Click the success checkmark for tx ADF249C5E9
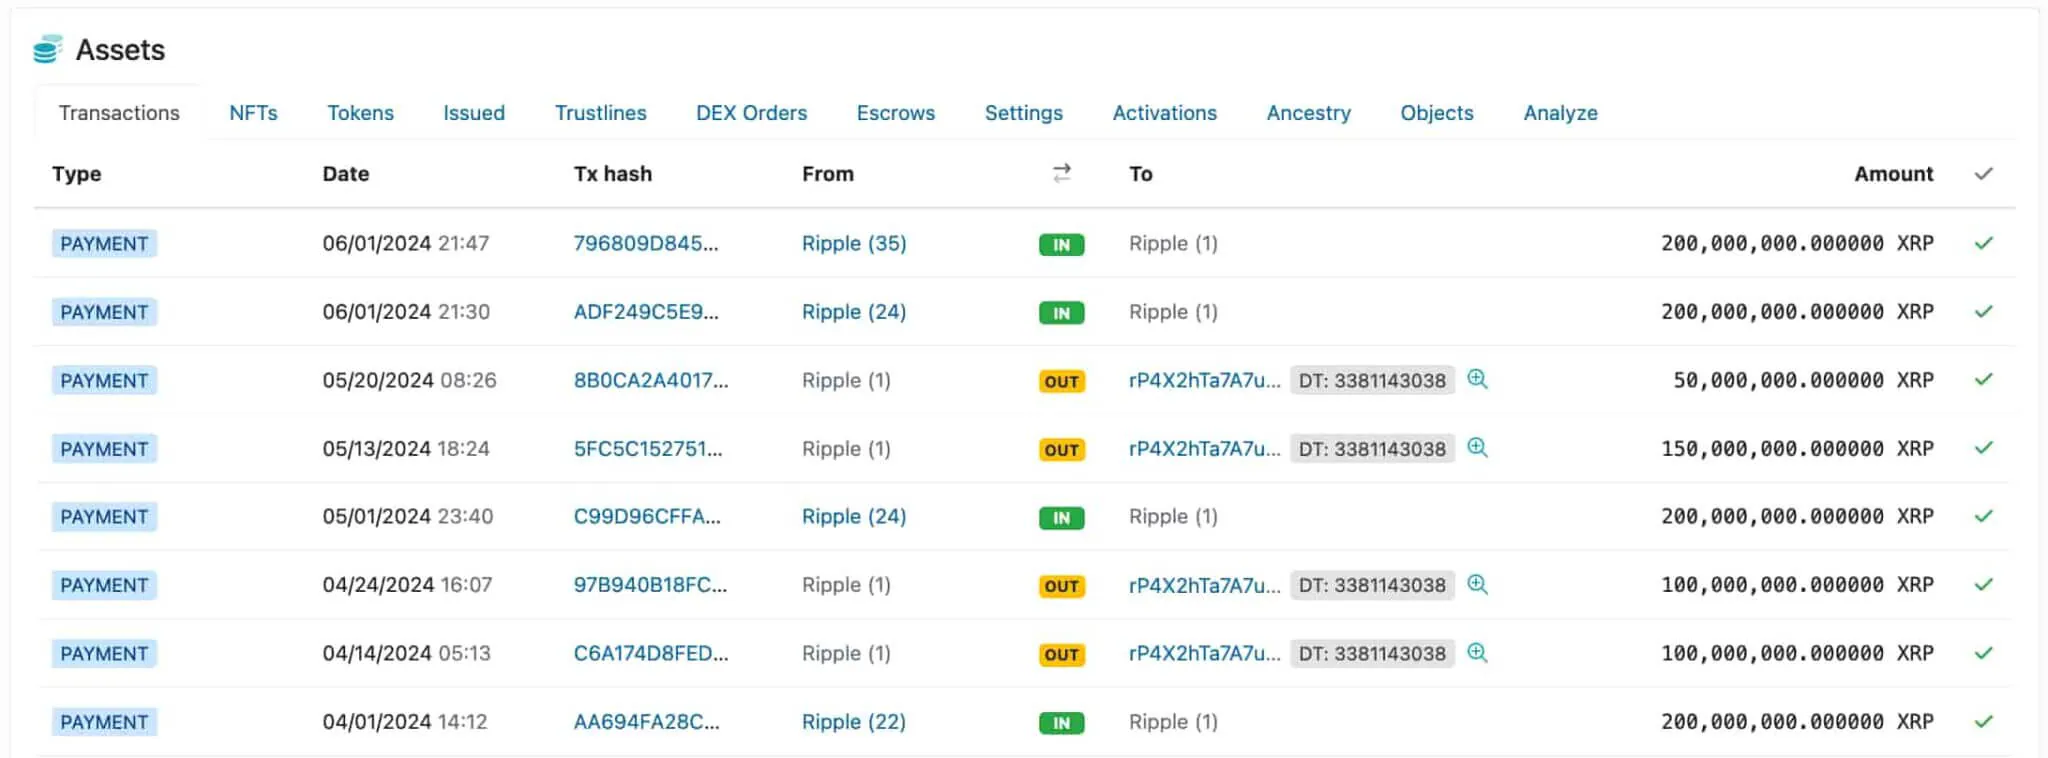This screenshot has height=758, width=2048. [x=1984, y=311]
